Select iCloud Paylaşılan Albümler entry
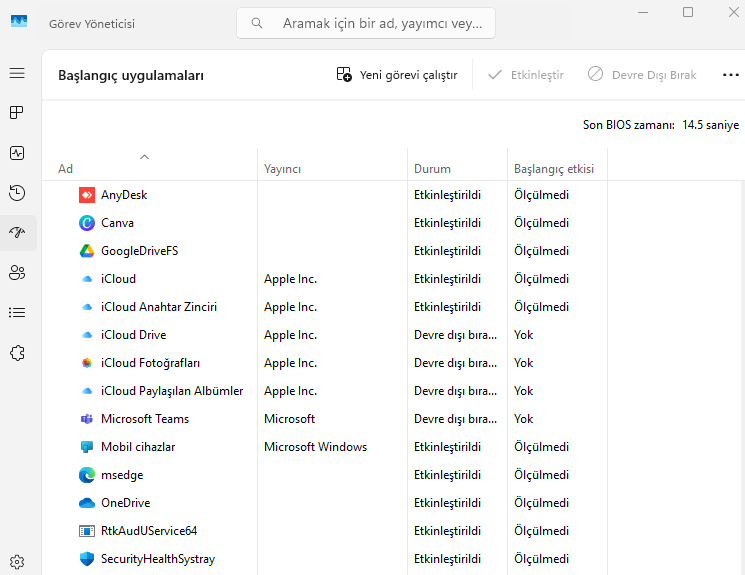The height and width of the screenshot is (575, 745). [x=172, y=391]
